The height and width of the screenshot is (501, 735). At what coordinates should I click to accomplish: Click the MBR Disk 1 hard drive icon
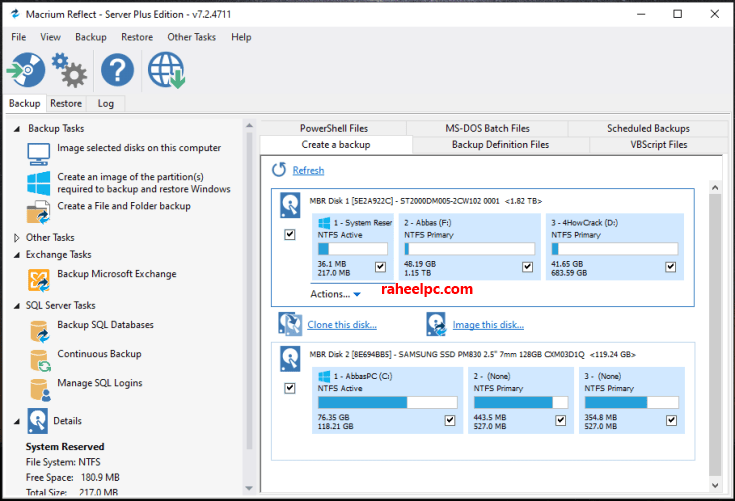coord(290,205)
